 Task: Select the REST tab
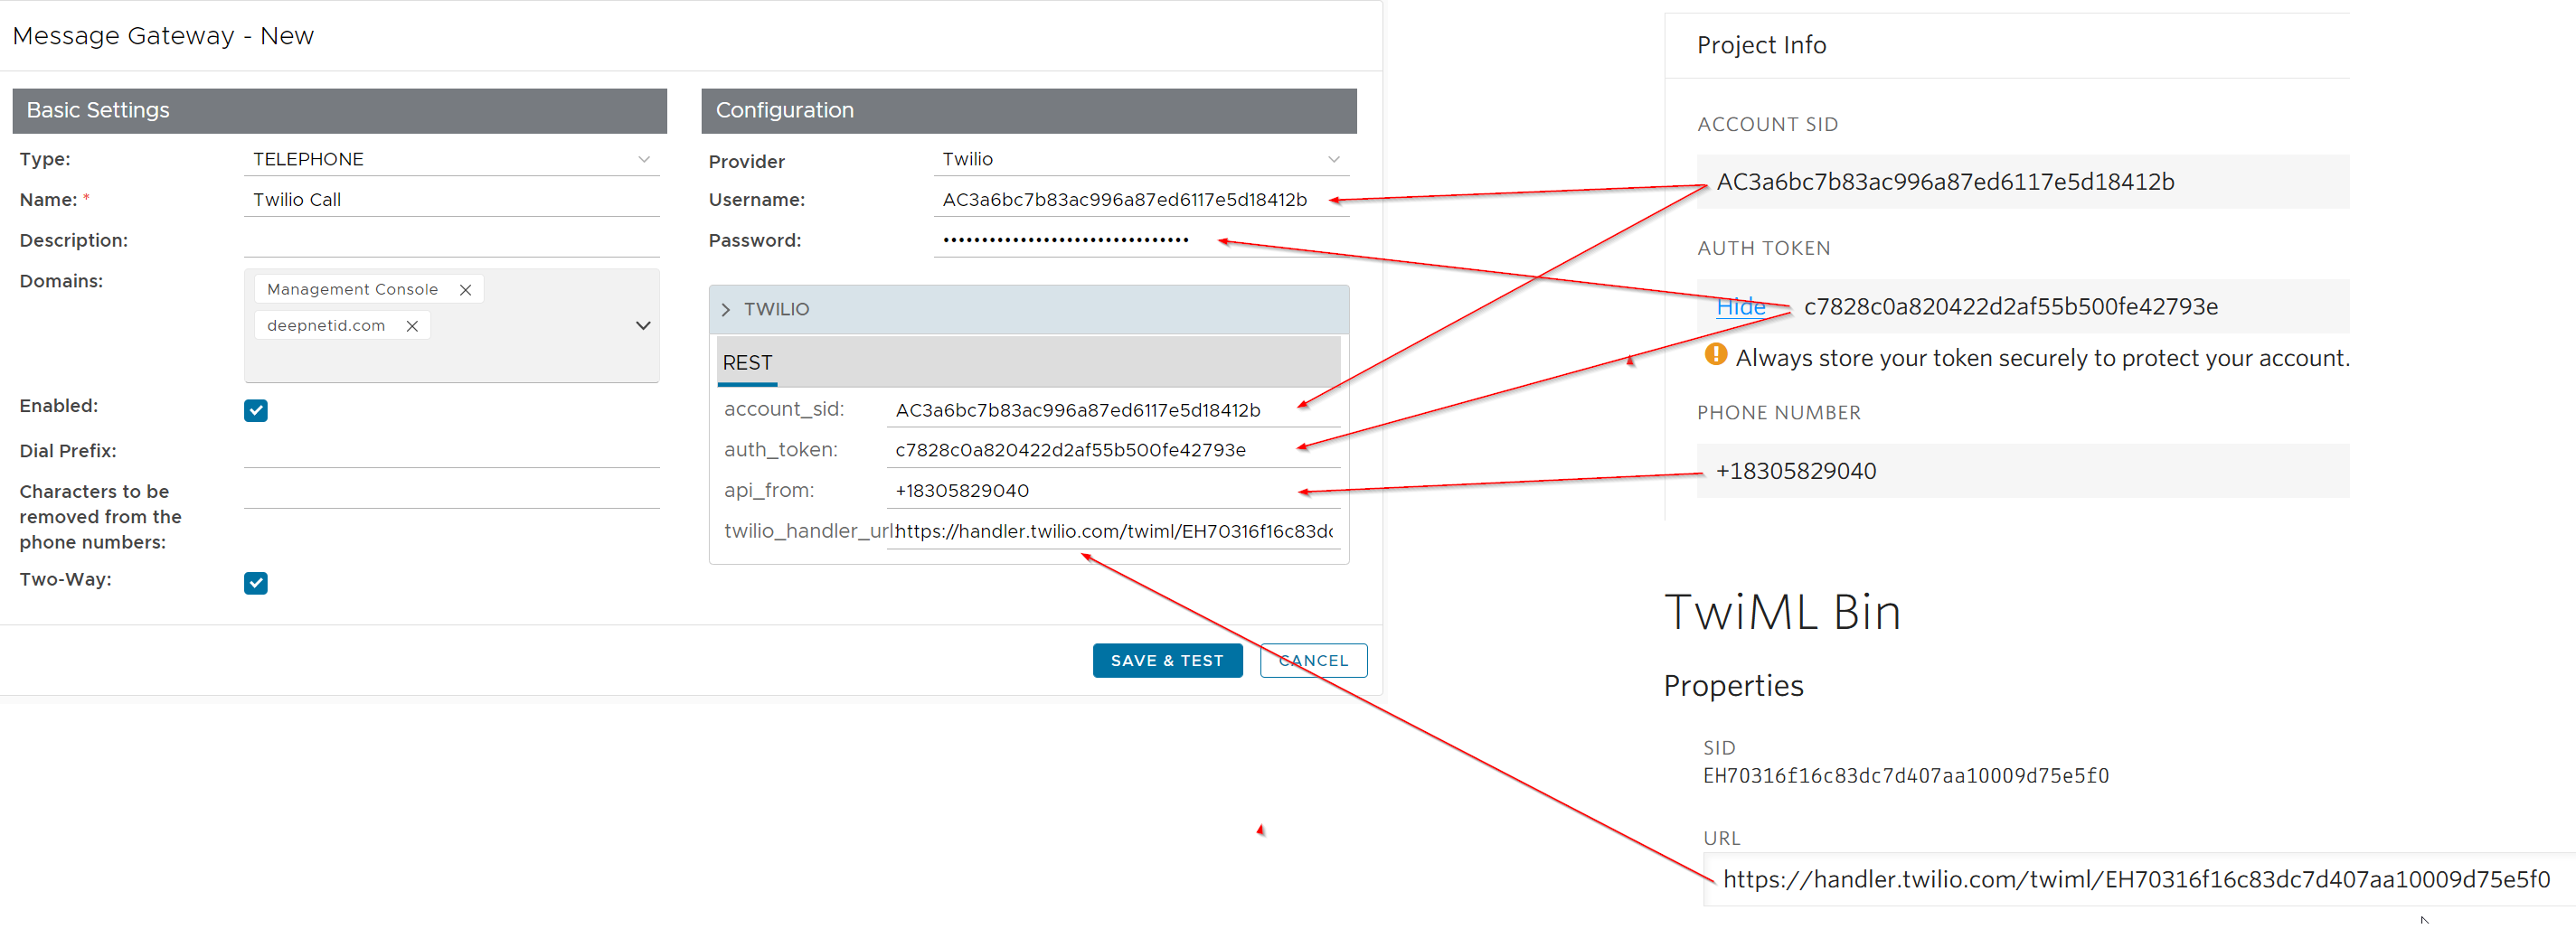pos(747,363)
